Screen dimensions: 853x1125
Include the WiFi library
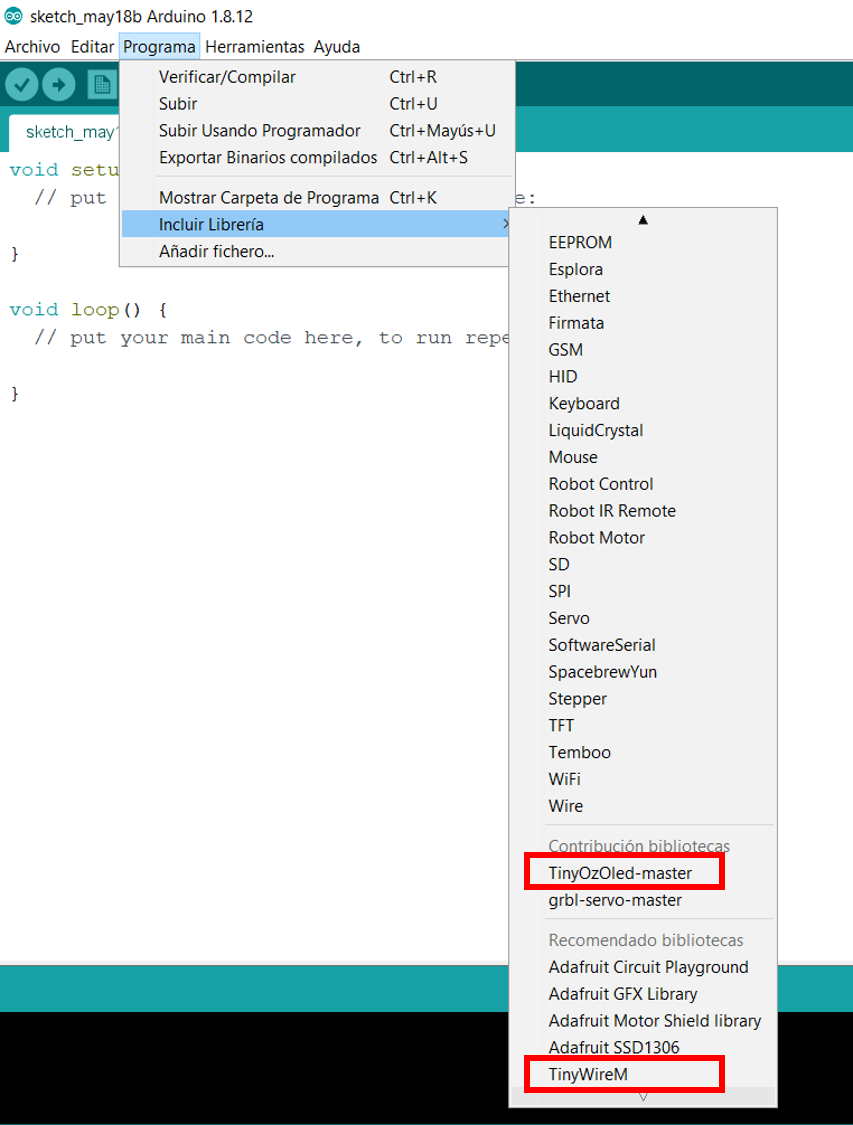click(643, 779)
